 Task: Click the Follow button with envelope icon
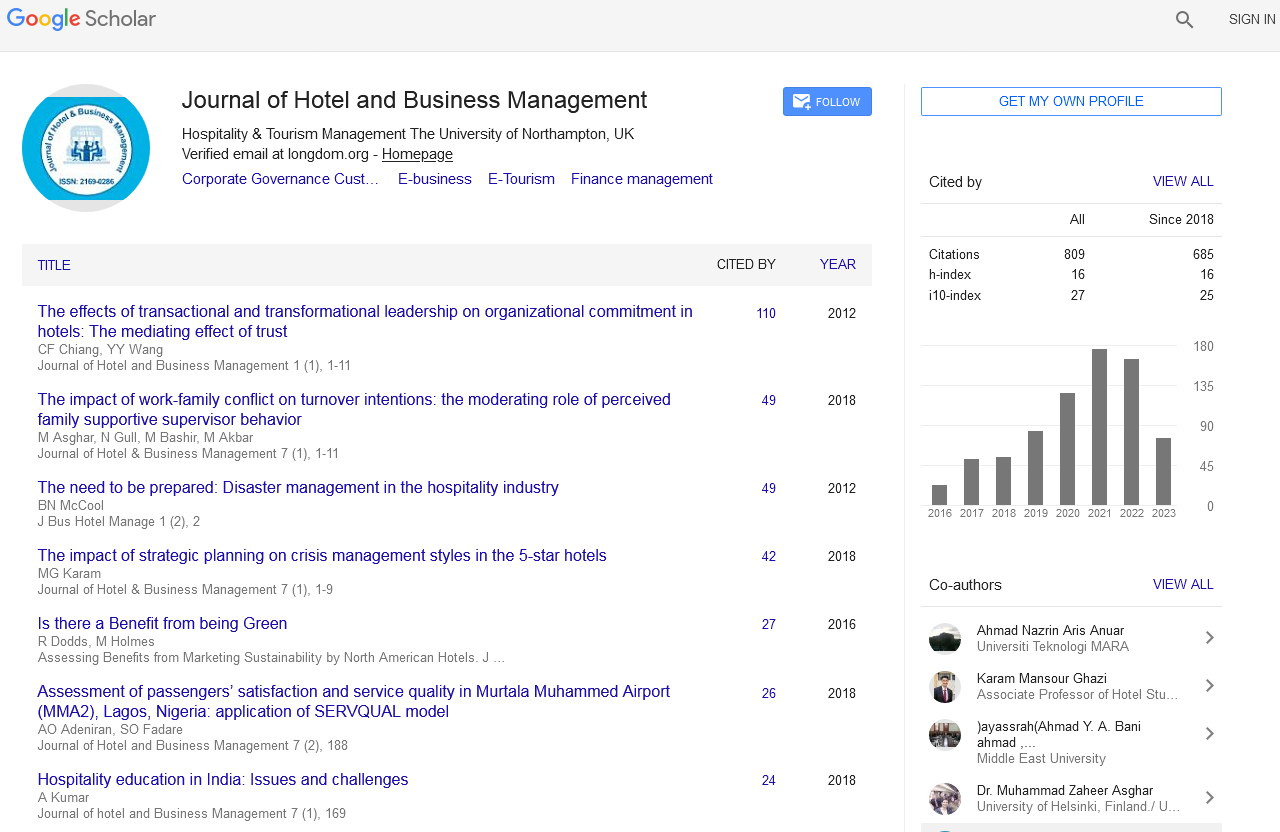click(827, 102)
